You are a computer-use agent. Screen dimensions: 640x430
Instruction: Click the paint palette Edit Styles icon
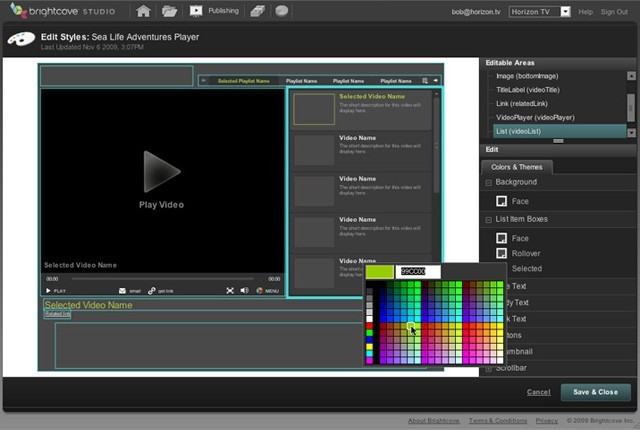click(21, 40)
